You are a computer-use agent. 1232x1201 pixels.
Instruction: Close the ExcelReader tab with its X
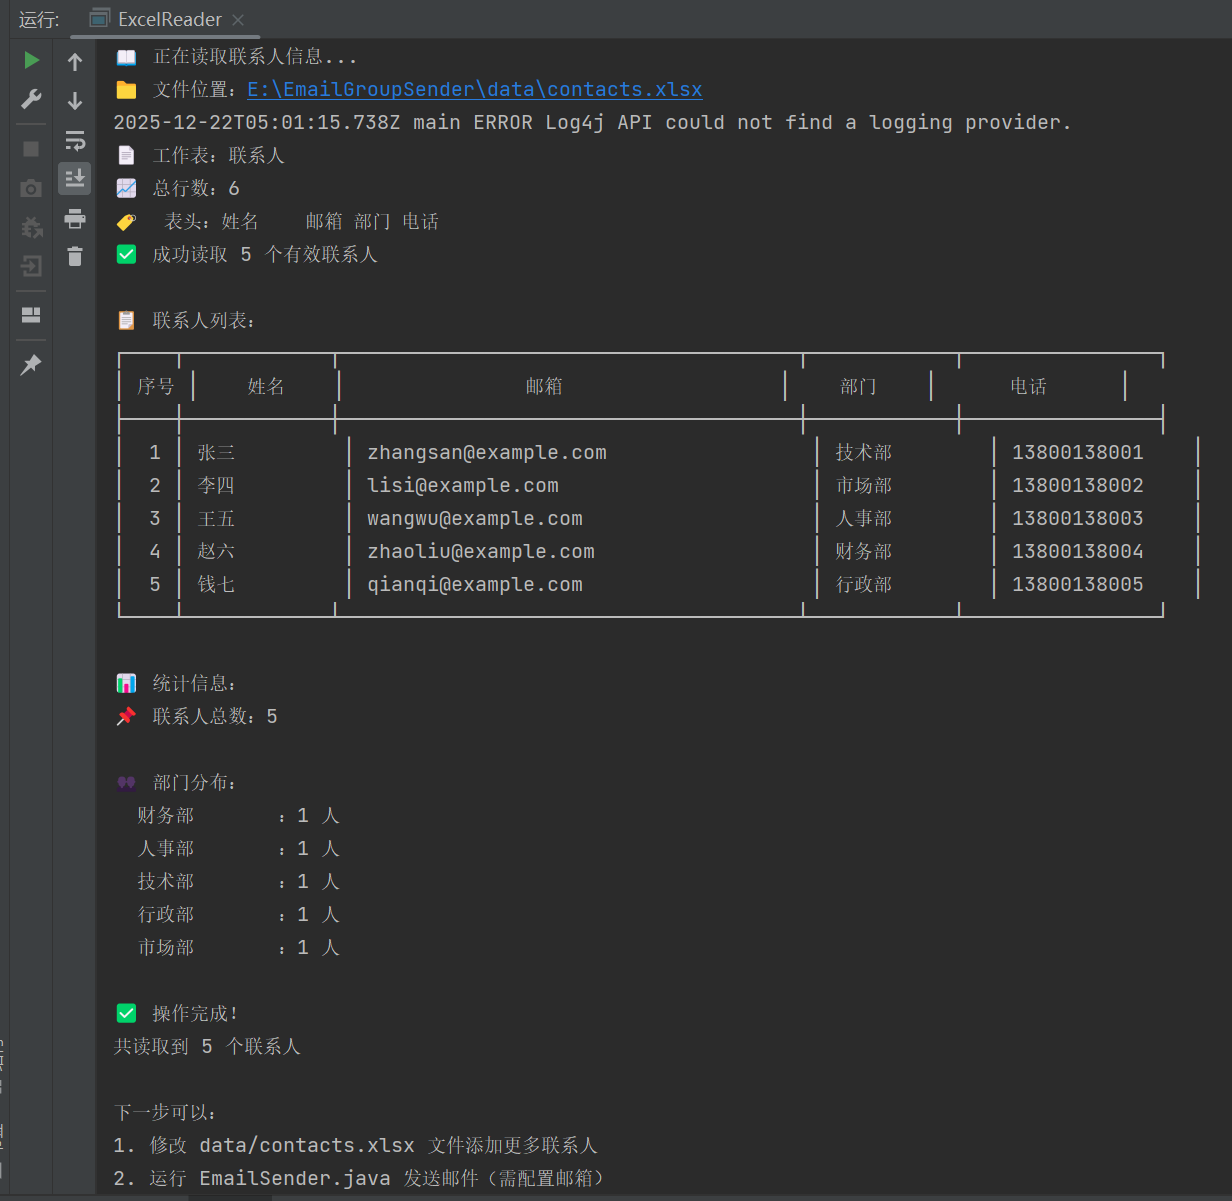(x=238, y=19)
